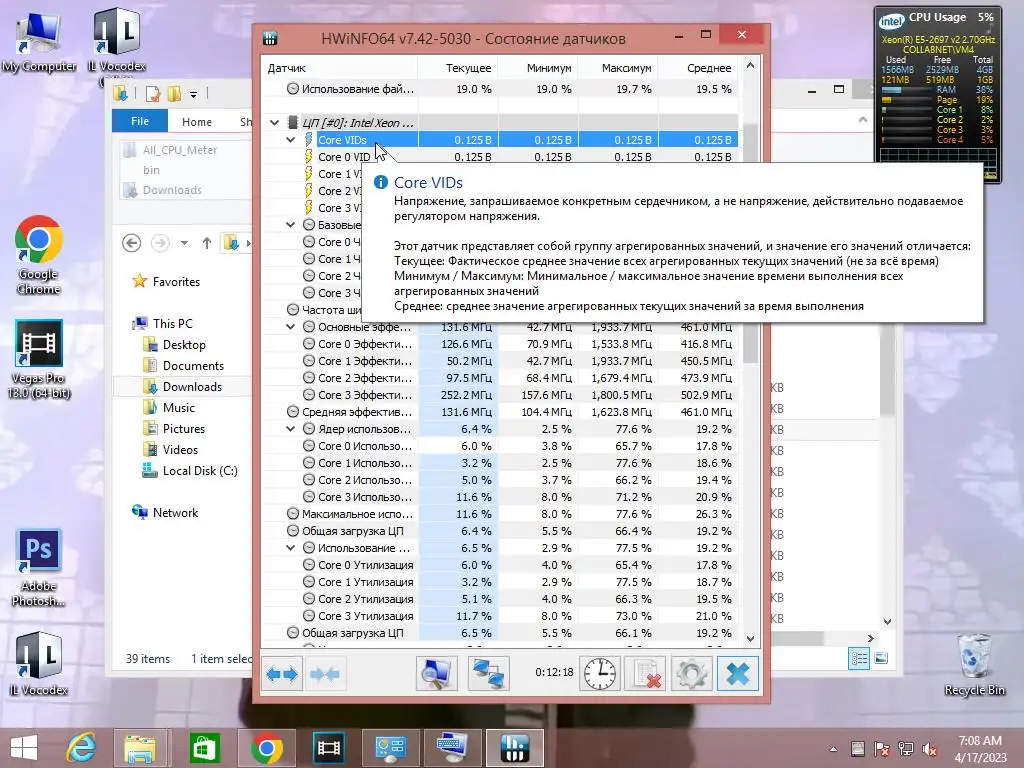Image resolution: width=1024 pixels, height=768 pixels.
Task: Click the Среднее column header
Action: pos(698,68)
